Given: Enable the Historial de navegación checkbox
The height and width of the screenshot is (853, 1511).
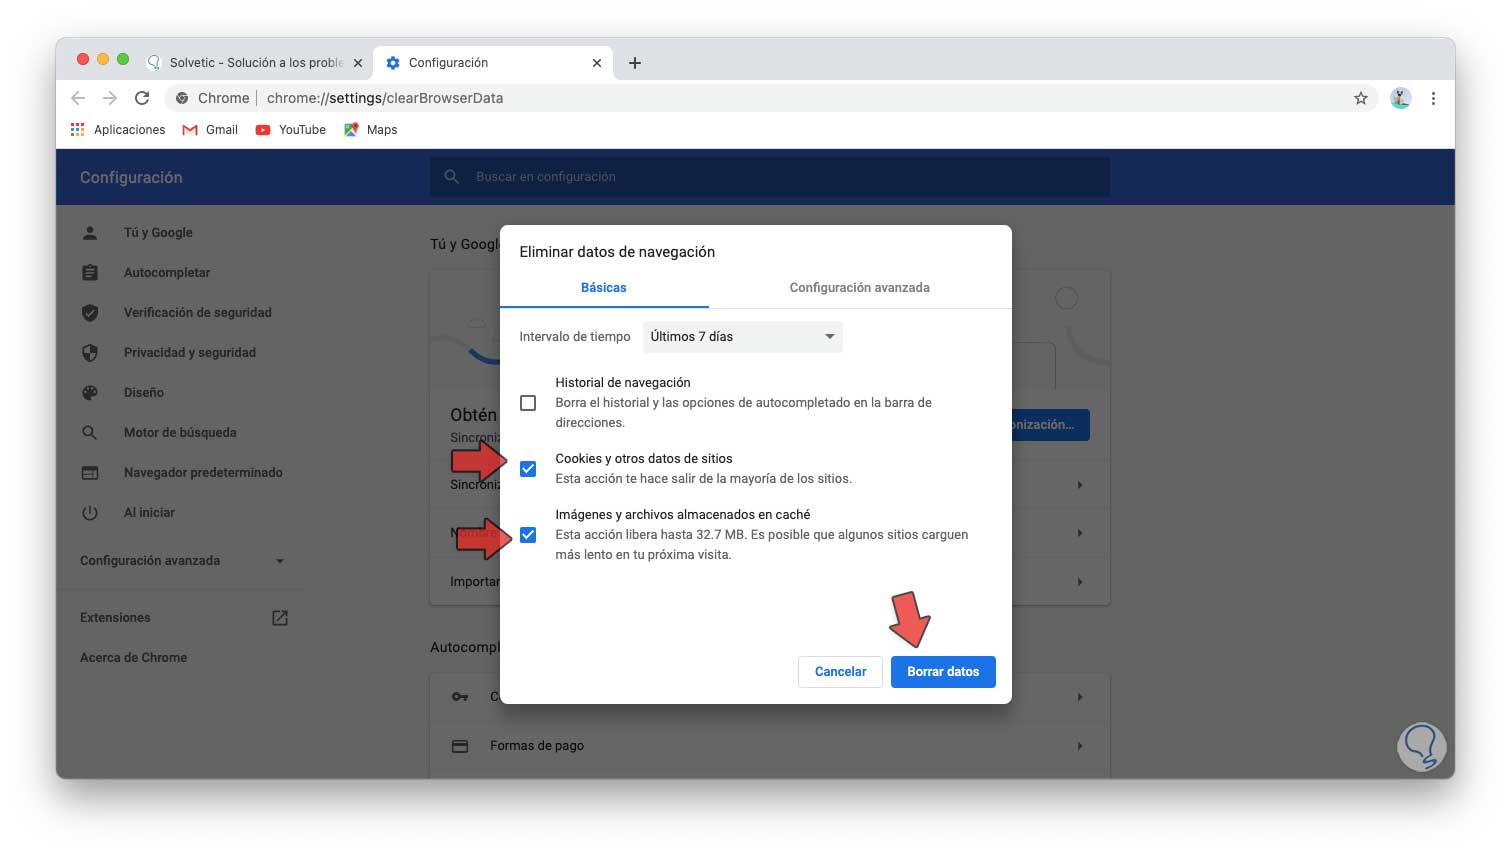Looking at the screenshot, I should pos(528,402).
